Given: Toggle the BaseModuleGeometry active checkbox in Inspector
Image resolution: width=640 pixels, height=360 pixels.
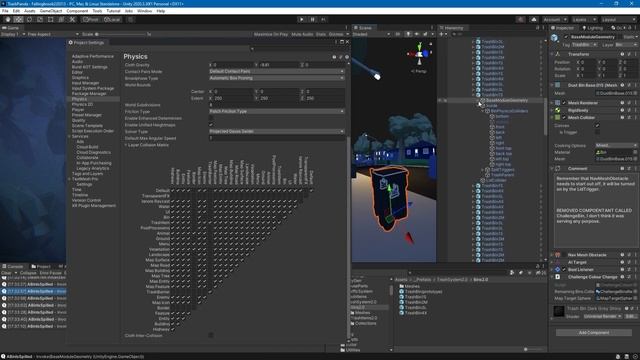Looking at the screenshot, I should point(566,37).
